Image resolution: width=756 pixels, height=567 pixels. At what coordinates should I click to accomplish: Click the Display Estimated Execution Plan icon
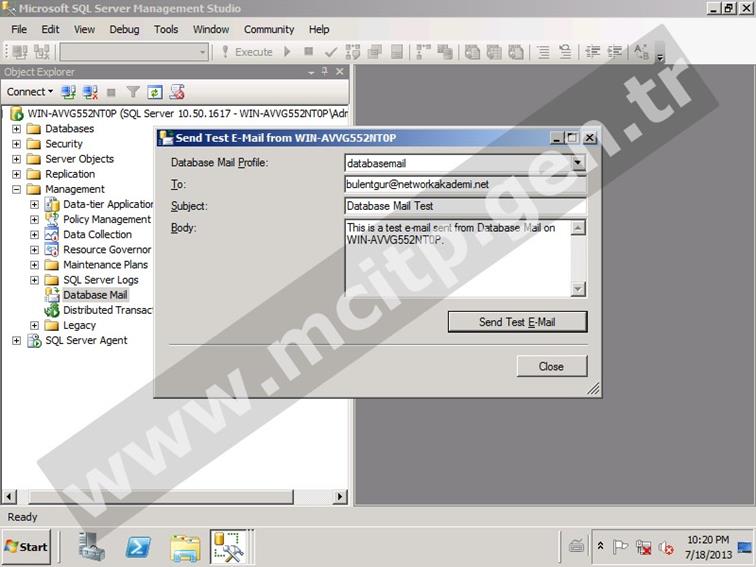pos(353,52)
